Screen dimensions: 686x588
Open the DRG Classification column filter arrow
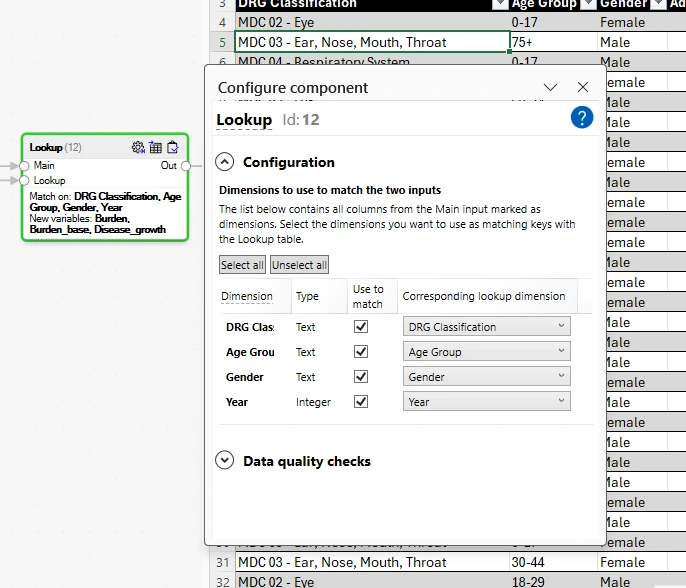tap(500, 4)
